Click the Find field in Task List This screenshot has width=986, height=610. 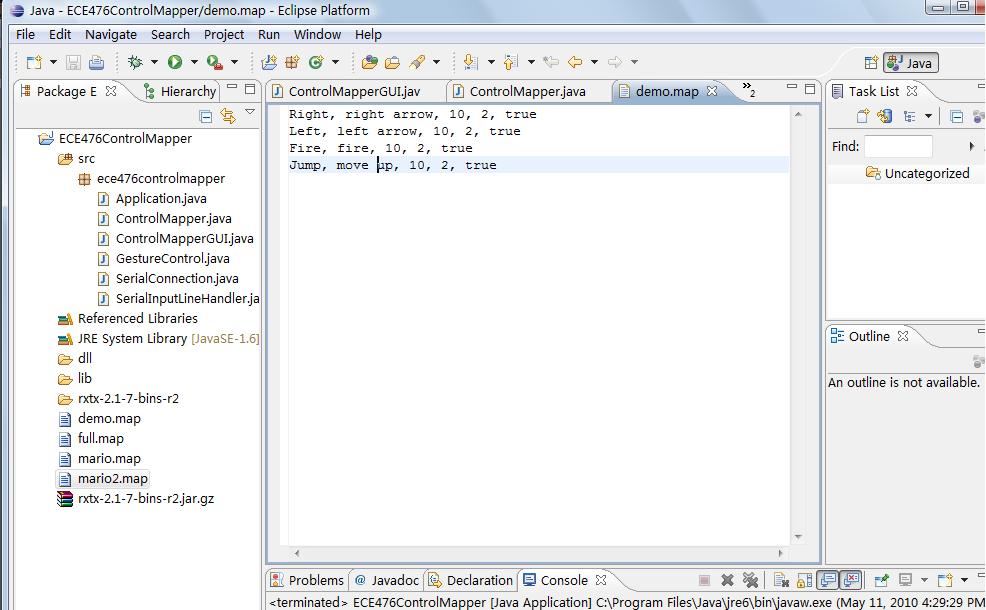coord(898,146)
